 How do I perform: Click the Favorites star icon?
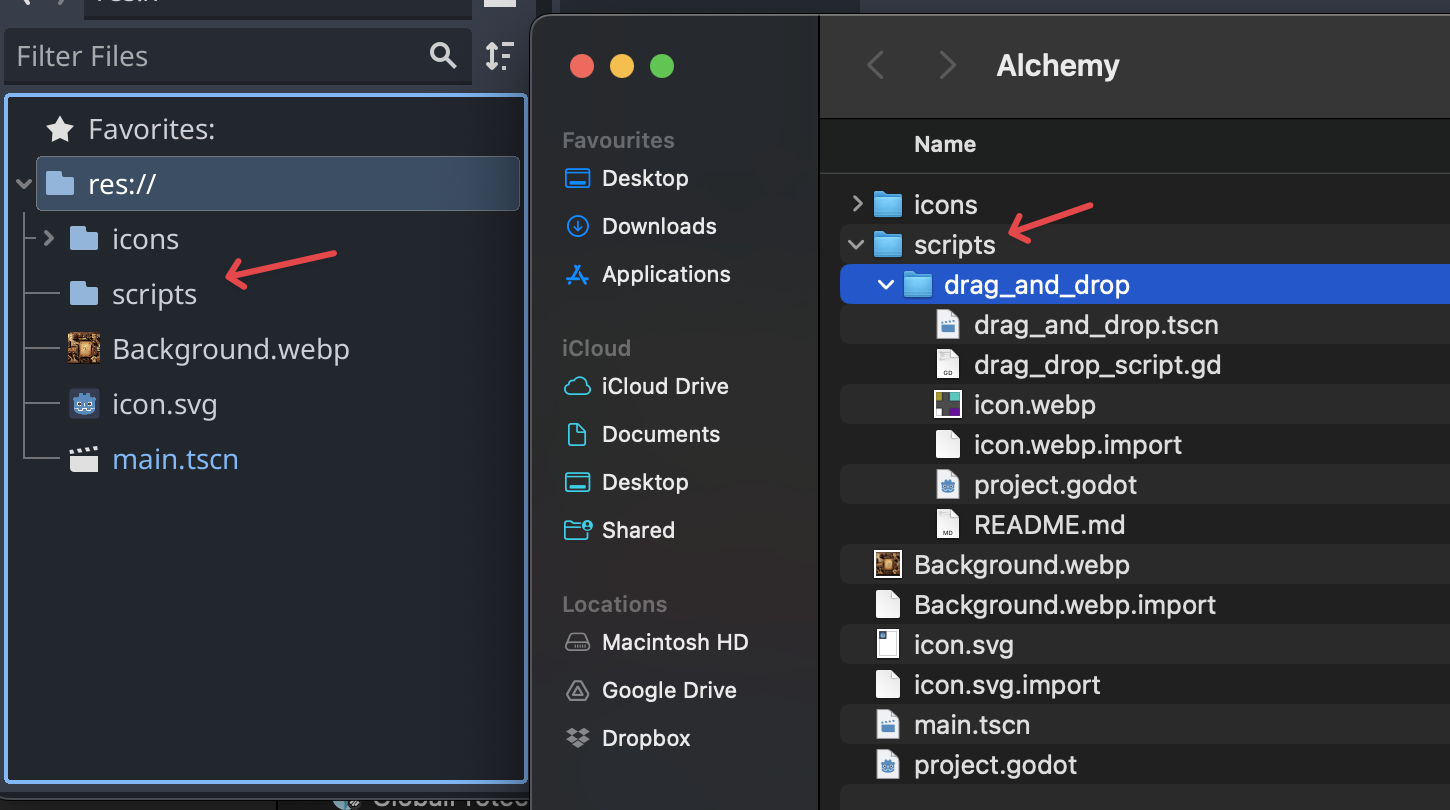pyautogui.click(x=60, y=129)
